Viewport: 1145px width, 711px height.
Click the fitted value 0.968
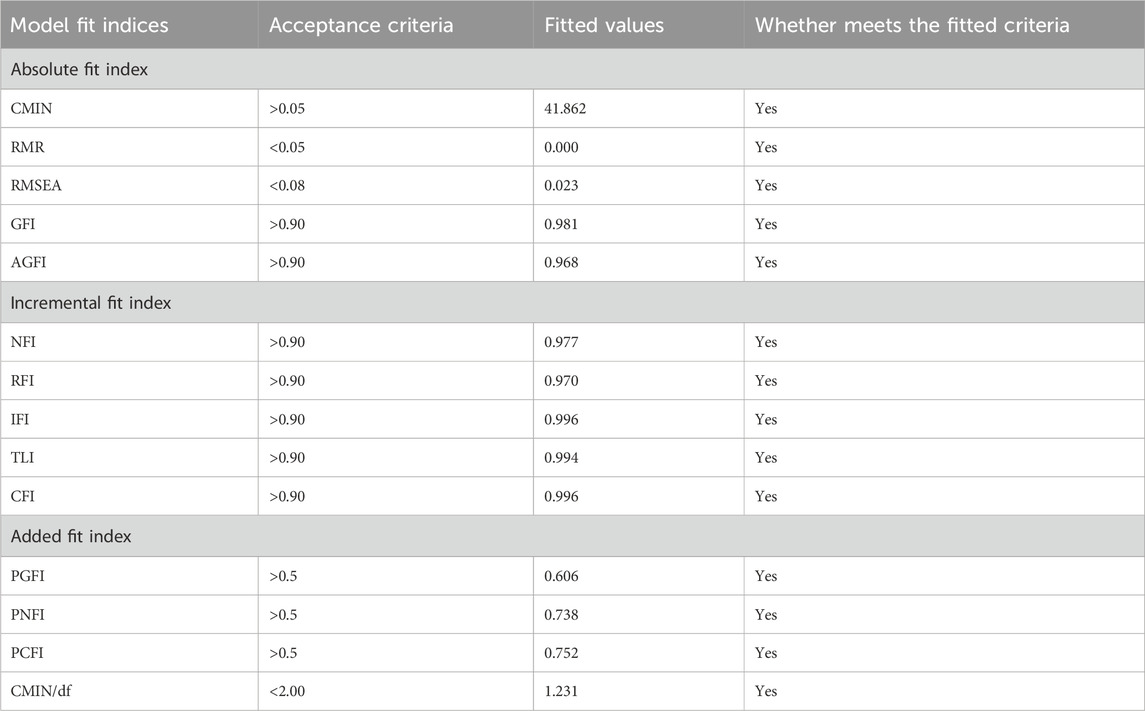point(562,263)
